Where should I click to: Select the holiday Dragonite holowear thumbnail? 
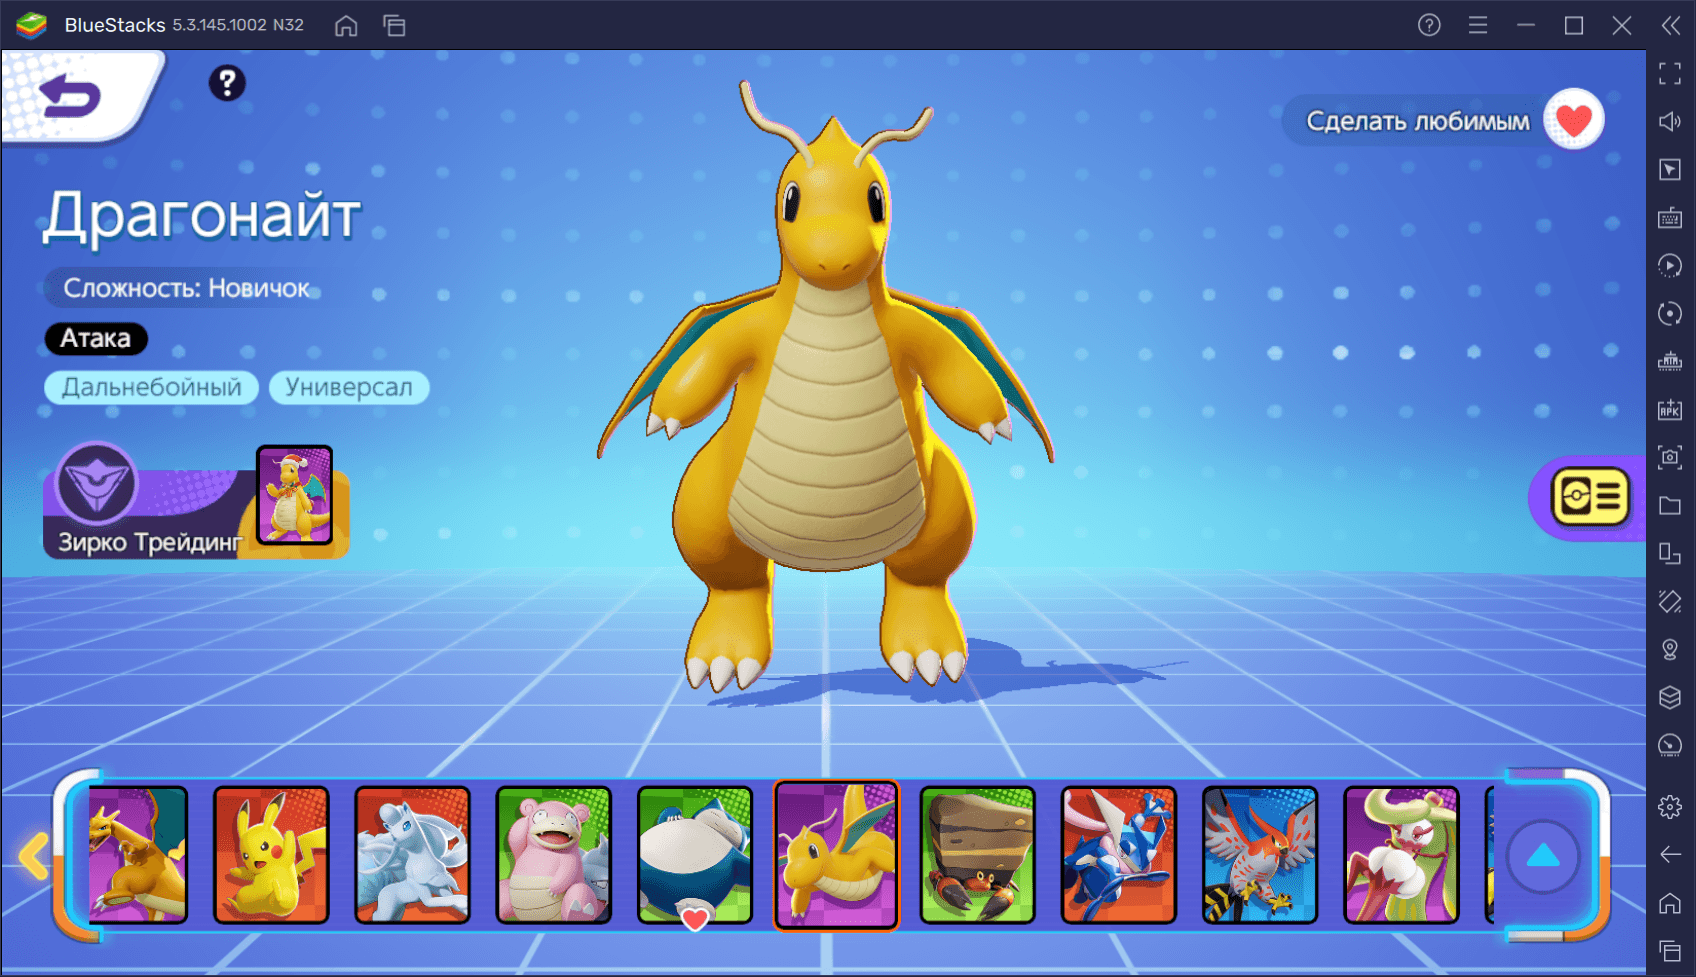[294, 495]
